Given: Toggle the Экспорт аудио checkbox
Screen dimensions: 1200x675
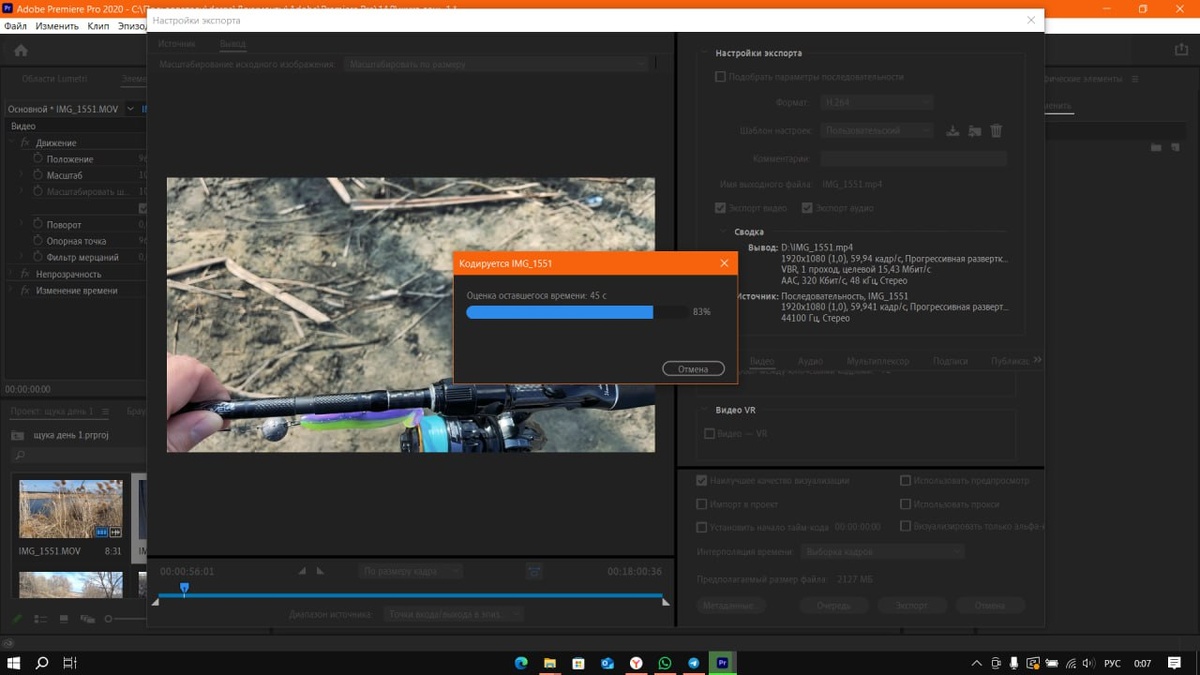Looking at the screenshot, I should [x=807, y=208].
